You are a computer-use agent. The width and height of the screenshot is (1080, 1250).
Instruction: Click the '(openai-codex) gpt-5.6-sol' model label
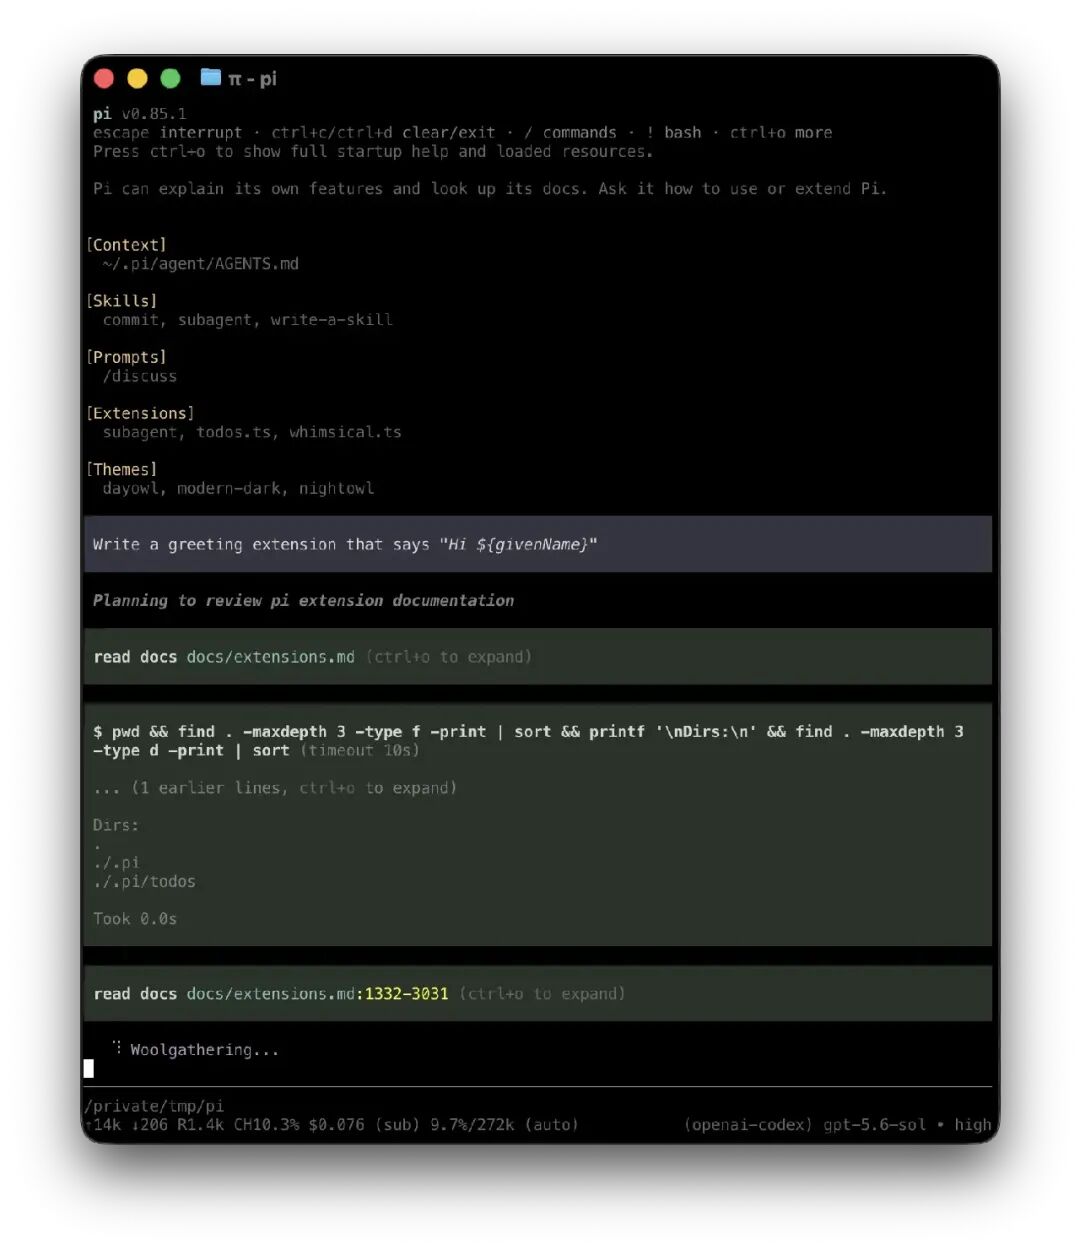coord(805,1125)
